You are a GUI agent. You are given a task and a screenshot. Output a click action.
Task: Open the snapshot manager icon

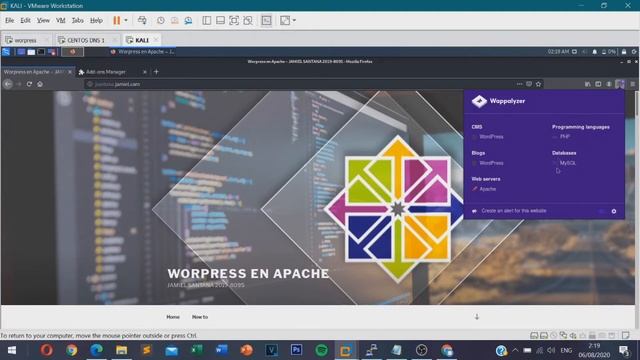click(x=188, y=20)
